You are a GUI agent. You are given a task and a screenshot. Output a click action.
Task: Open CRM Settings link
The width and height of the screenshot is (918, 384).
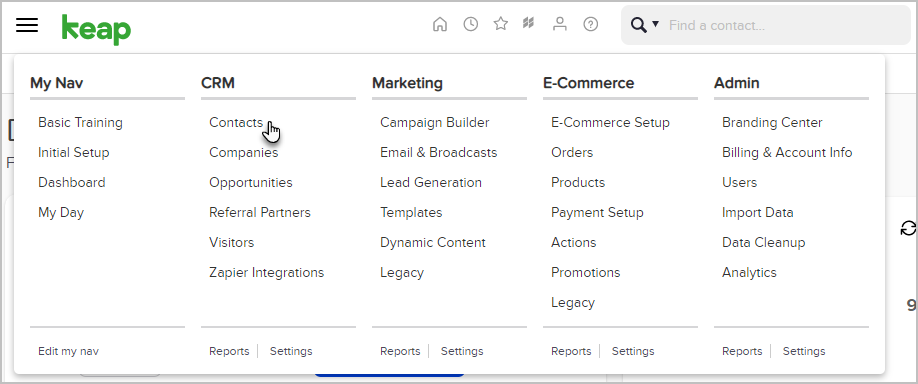[291, 351]
